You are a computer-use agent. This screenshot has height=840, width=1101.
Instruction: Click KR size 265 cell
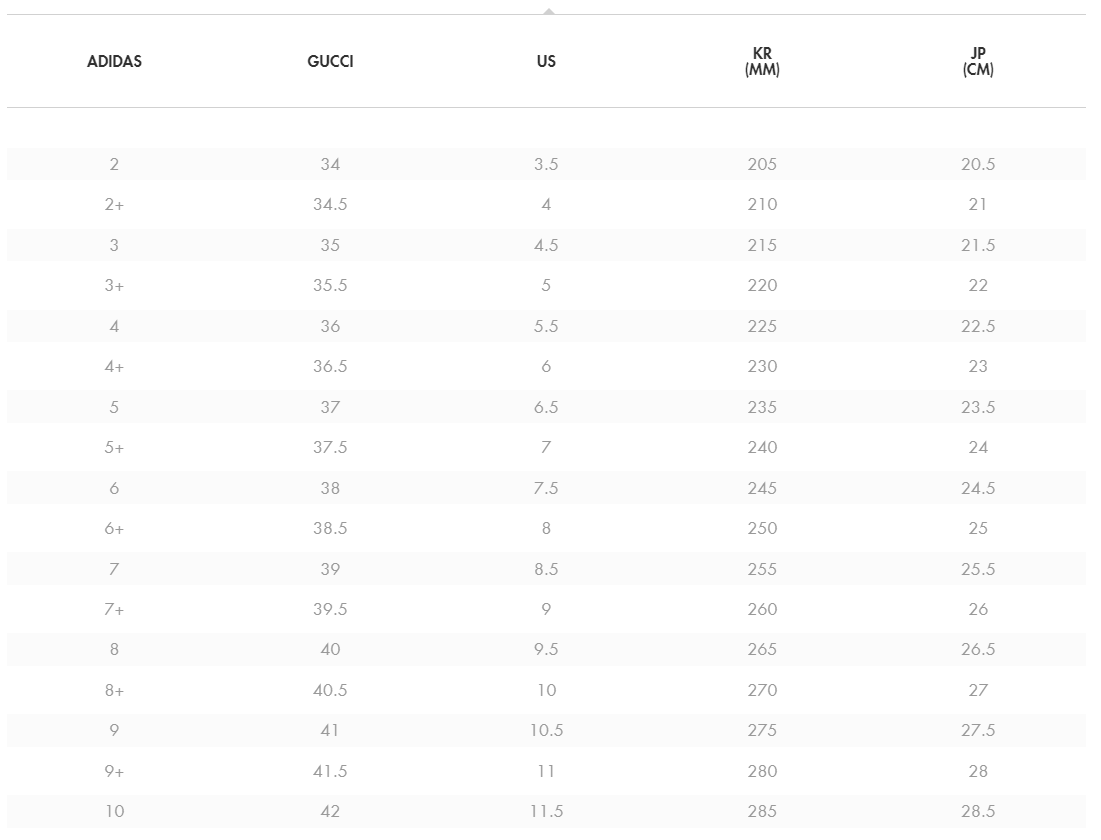coord(762,650)
